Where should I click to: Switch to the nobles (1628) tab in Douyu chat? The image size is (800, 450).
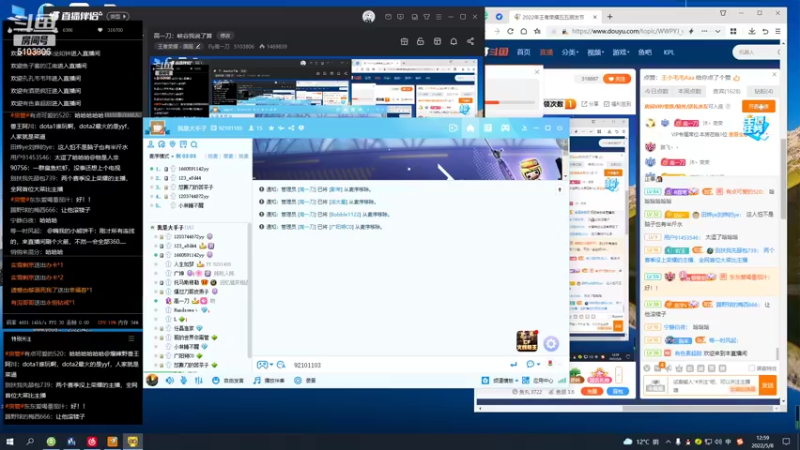[727, 91]
